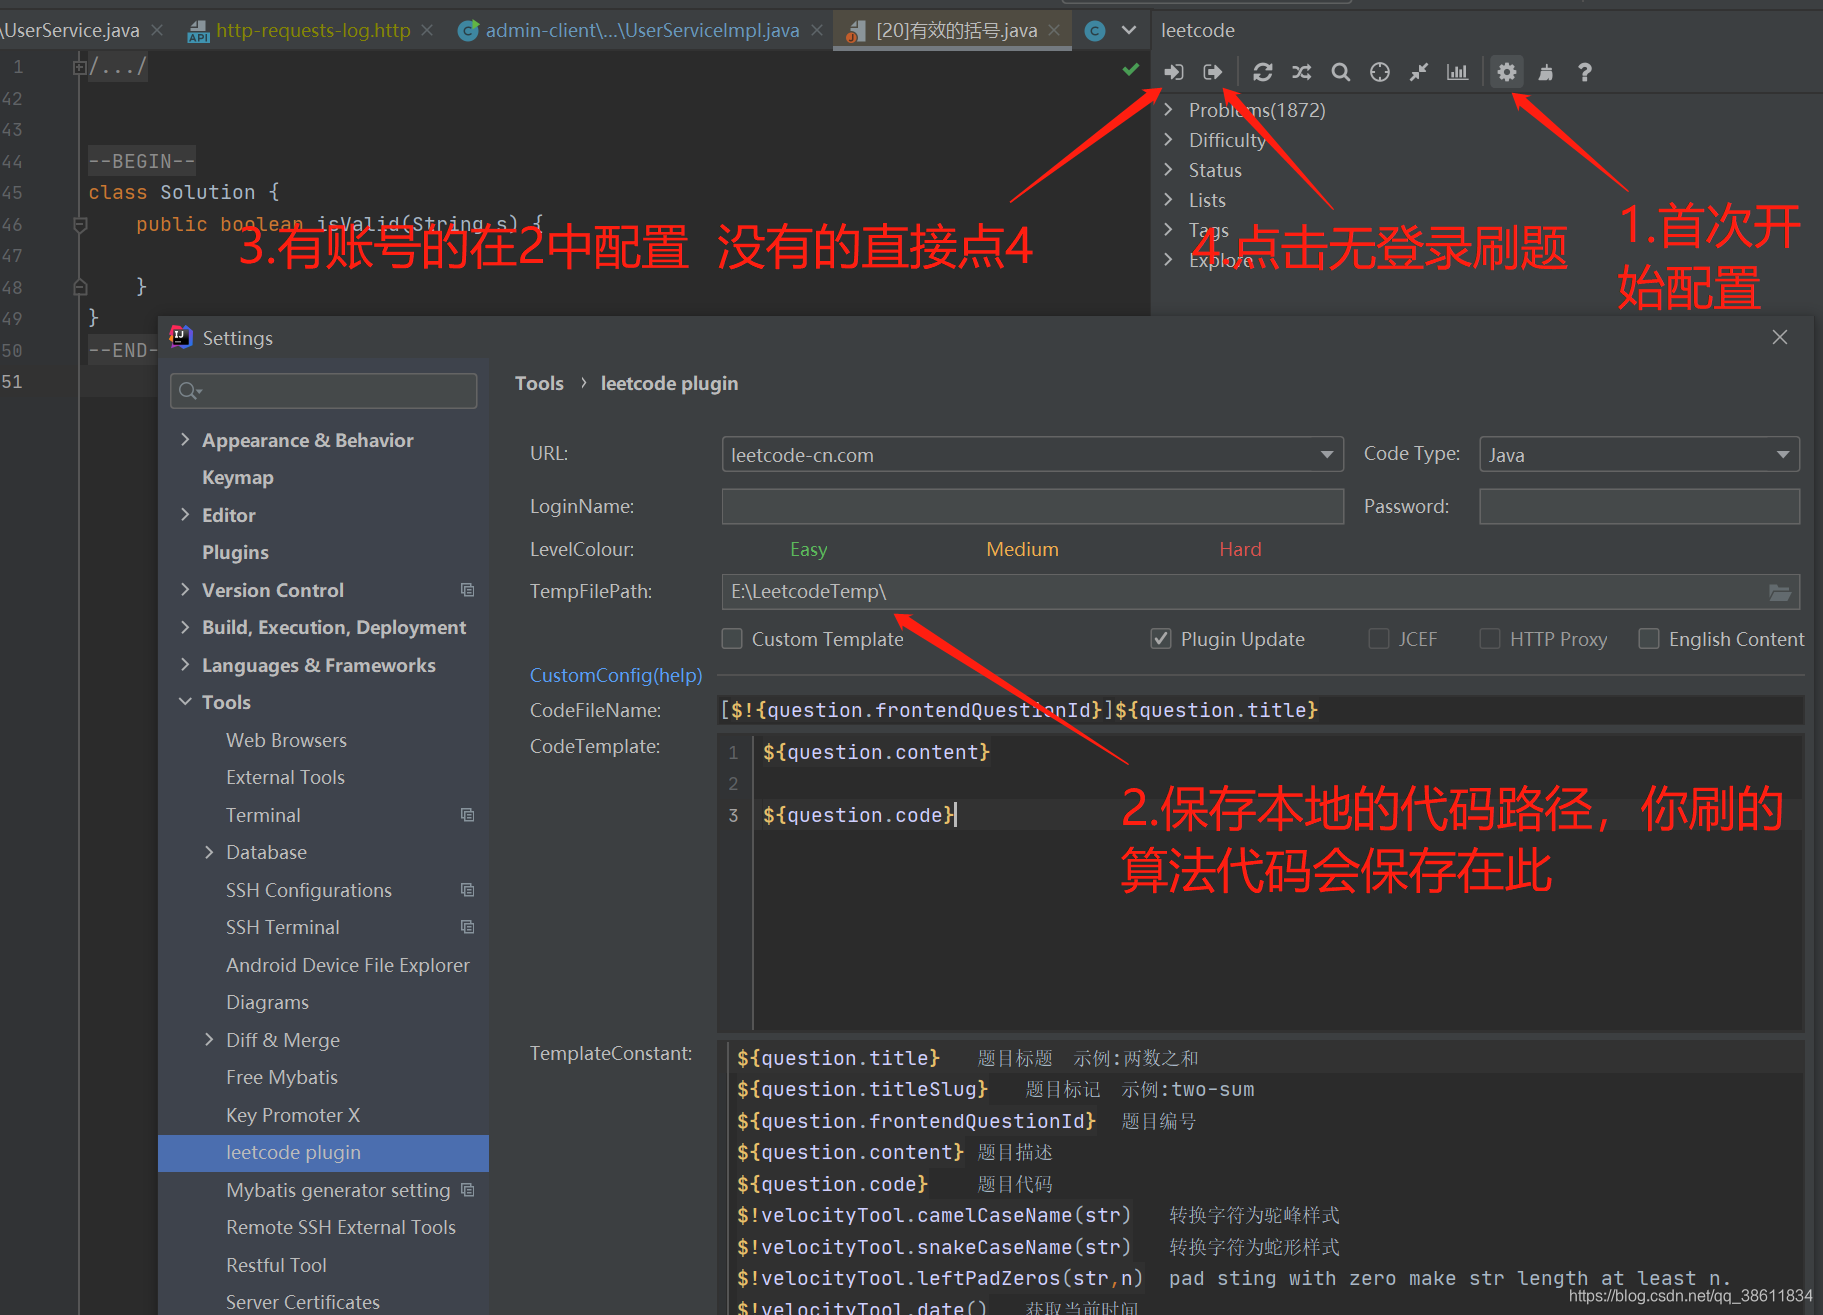Click the clear cache broom icon
Screen dimensions: 1823x1315
[1546, 72]
